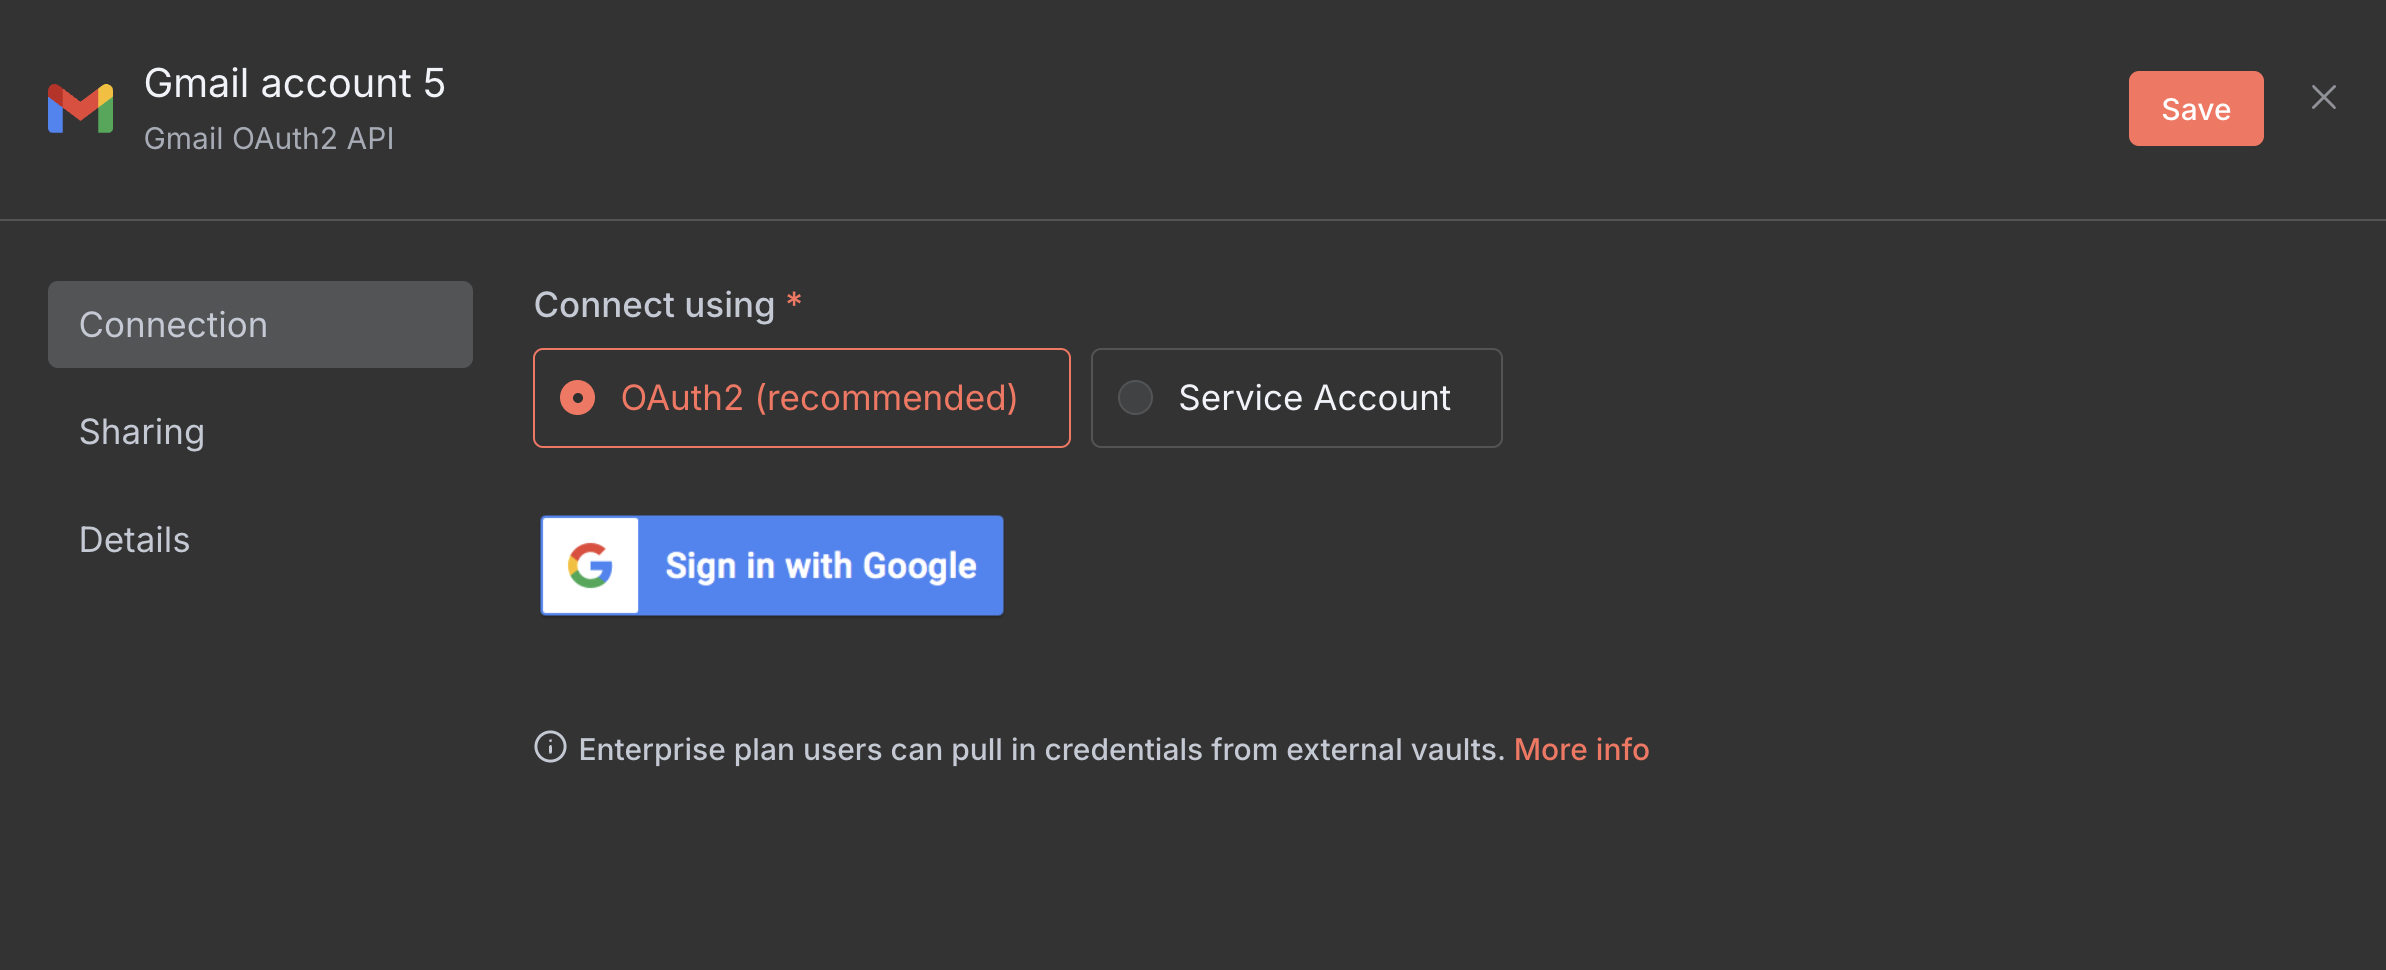Click the "Gmail OAuth2 API" subtitle
This screenshot has height=970, width=2386.
click(269, 138)
